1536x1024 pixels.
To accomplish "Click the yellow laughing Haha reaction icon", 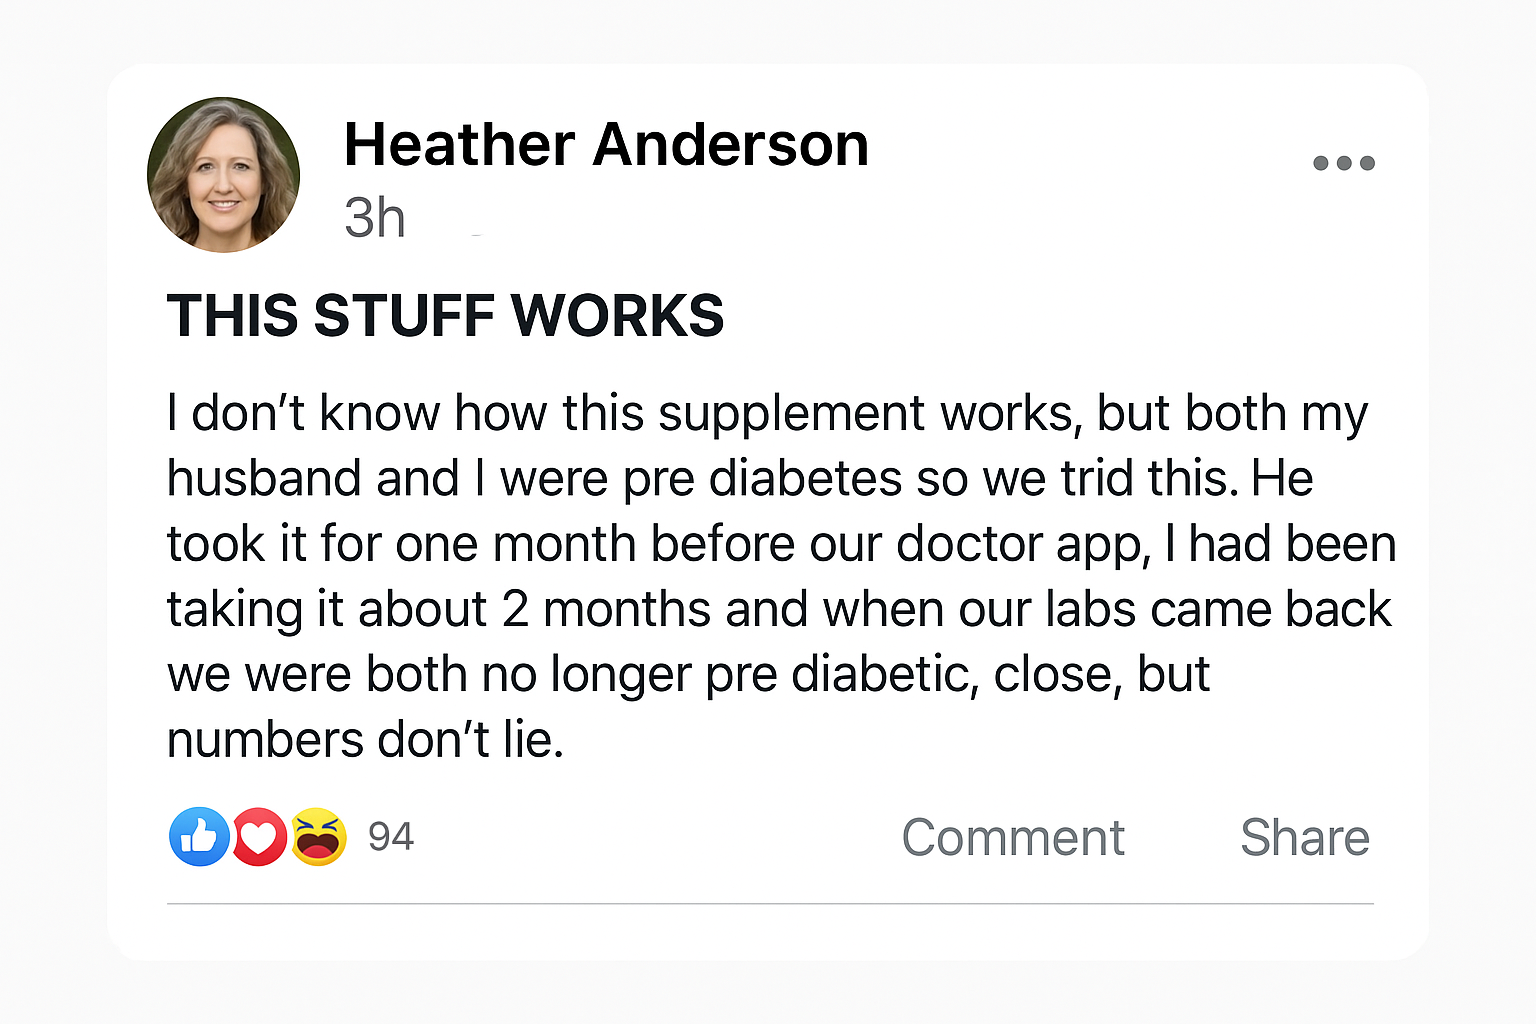I will (318, 836).
